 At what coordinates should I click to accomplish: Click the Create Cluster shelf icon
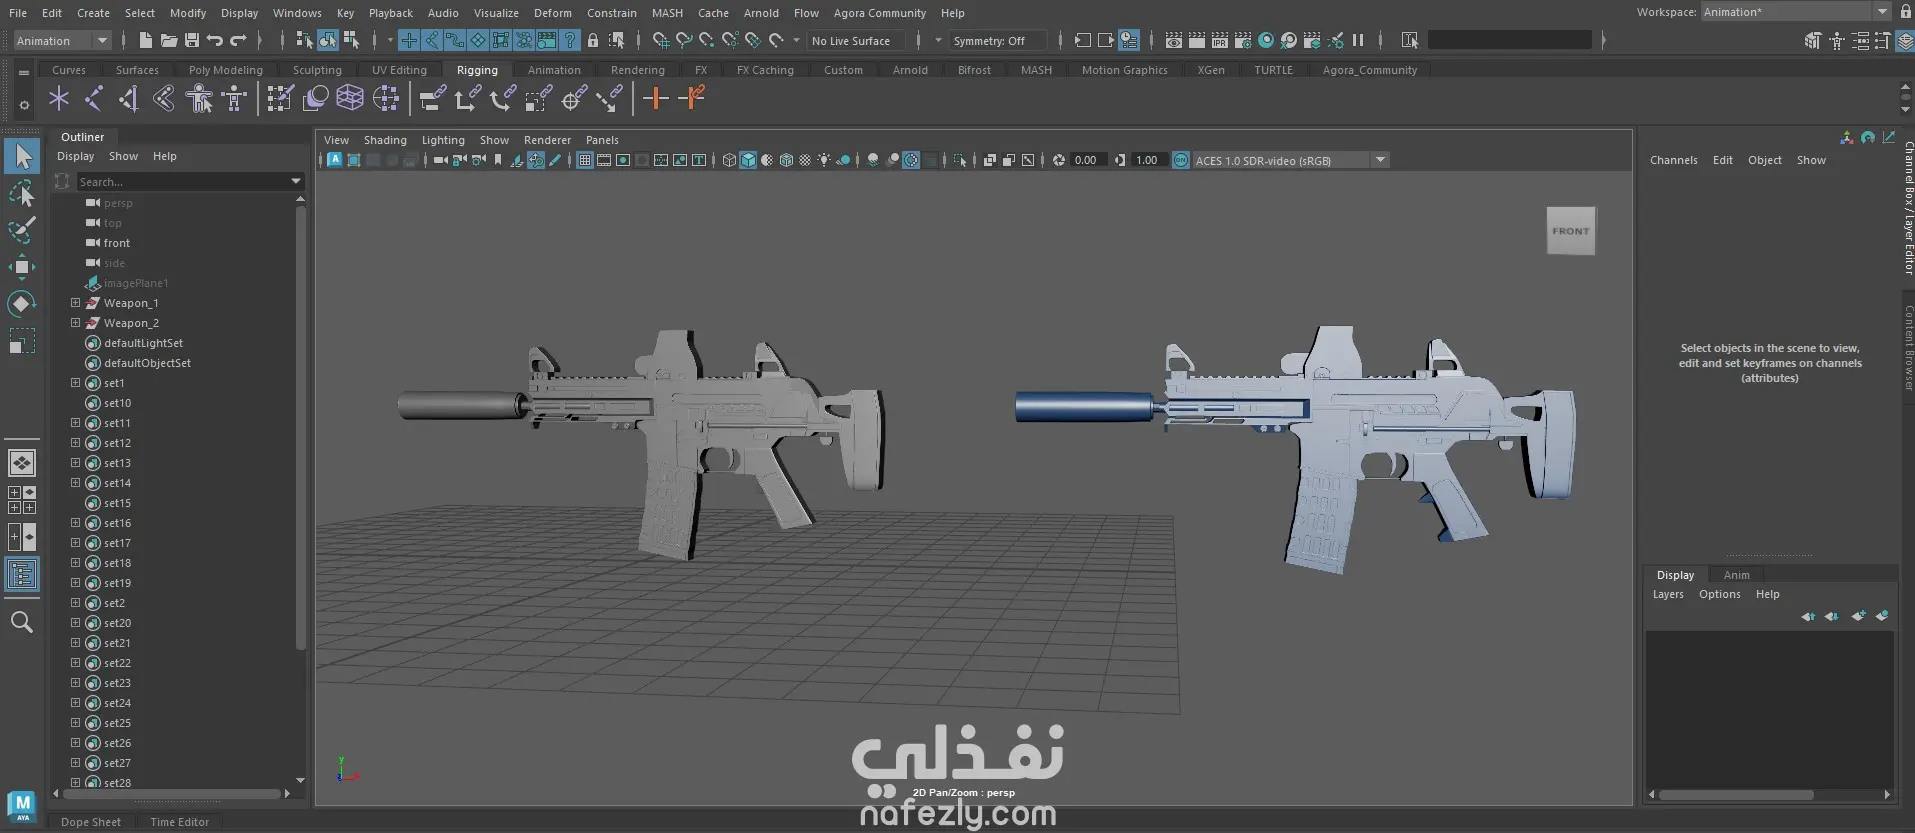coord(386,98)
